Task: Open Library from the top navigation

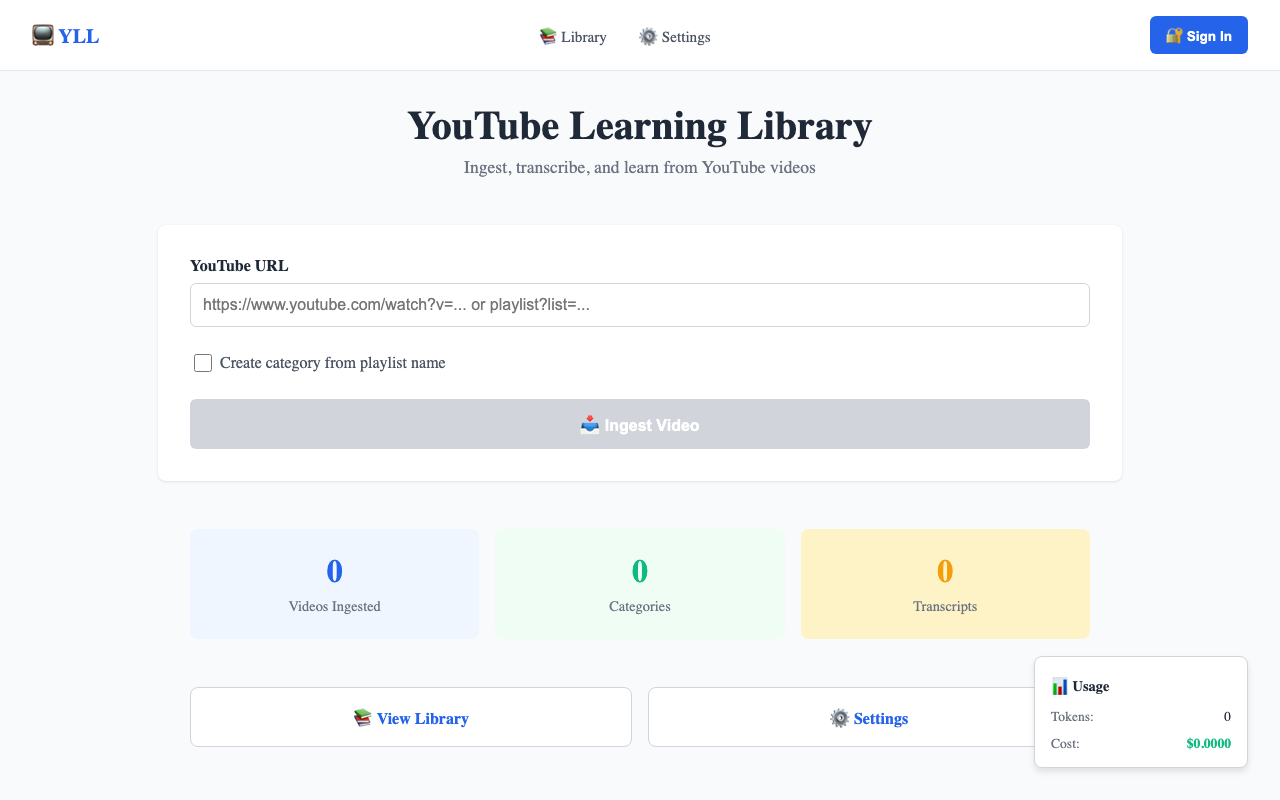Action: click(x=573, y=37)
